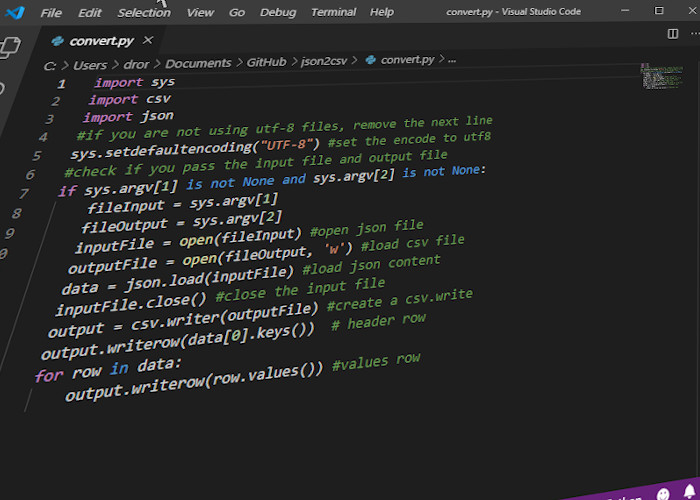Open the Selection menu
Image resolution: width=700 pixels, height=500 pixels.
point(144,12)
